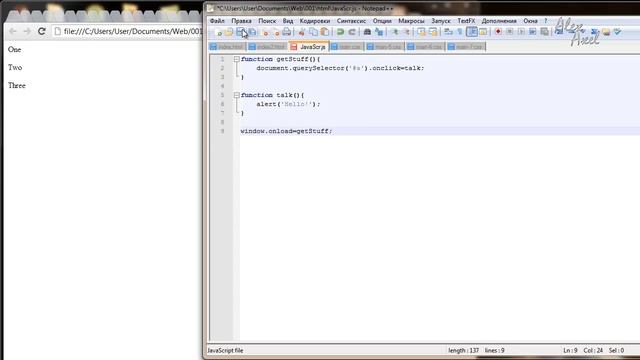Open the Опции menu
The width and height of the screenshot is (640, 360).
coord(382,21)
